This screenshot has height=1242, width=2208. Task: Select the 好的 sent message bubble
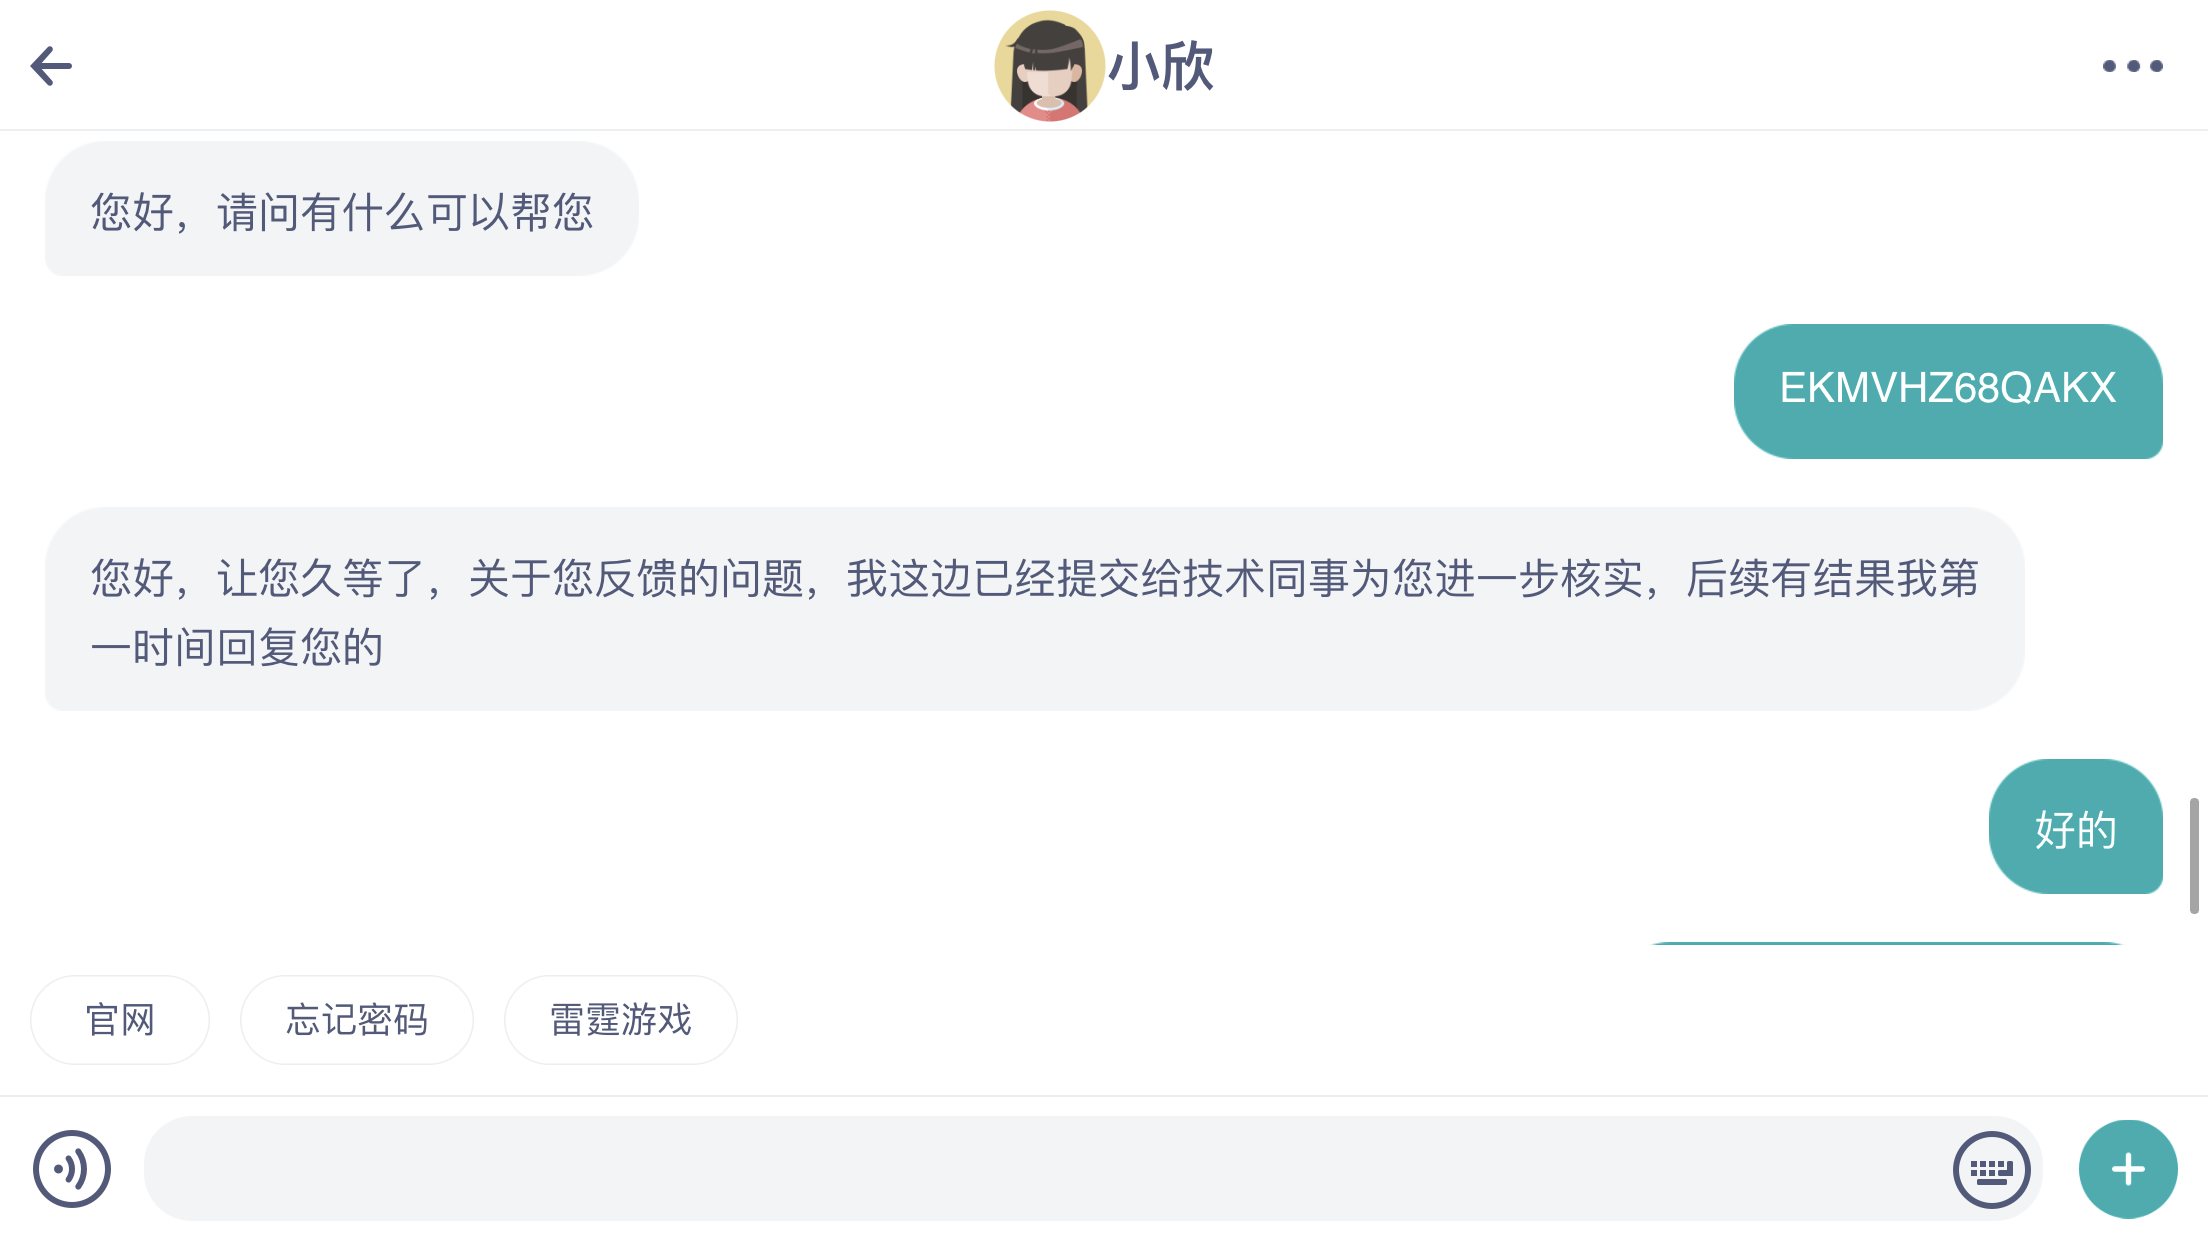click(x=2075, y=827)
